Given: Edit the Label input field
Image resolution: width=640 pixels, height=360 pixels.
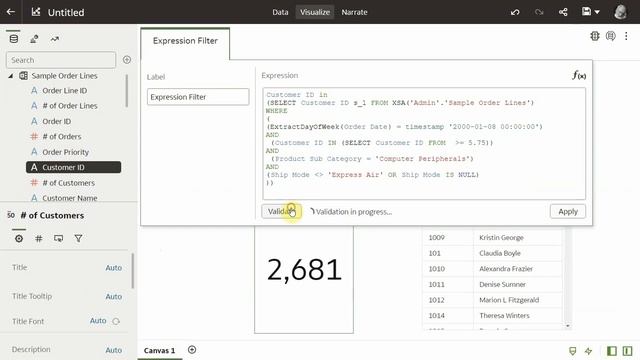Looking at the screenshot, I should [198, 97].
